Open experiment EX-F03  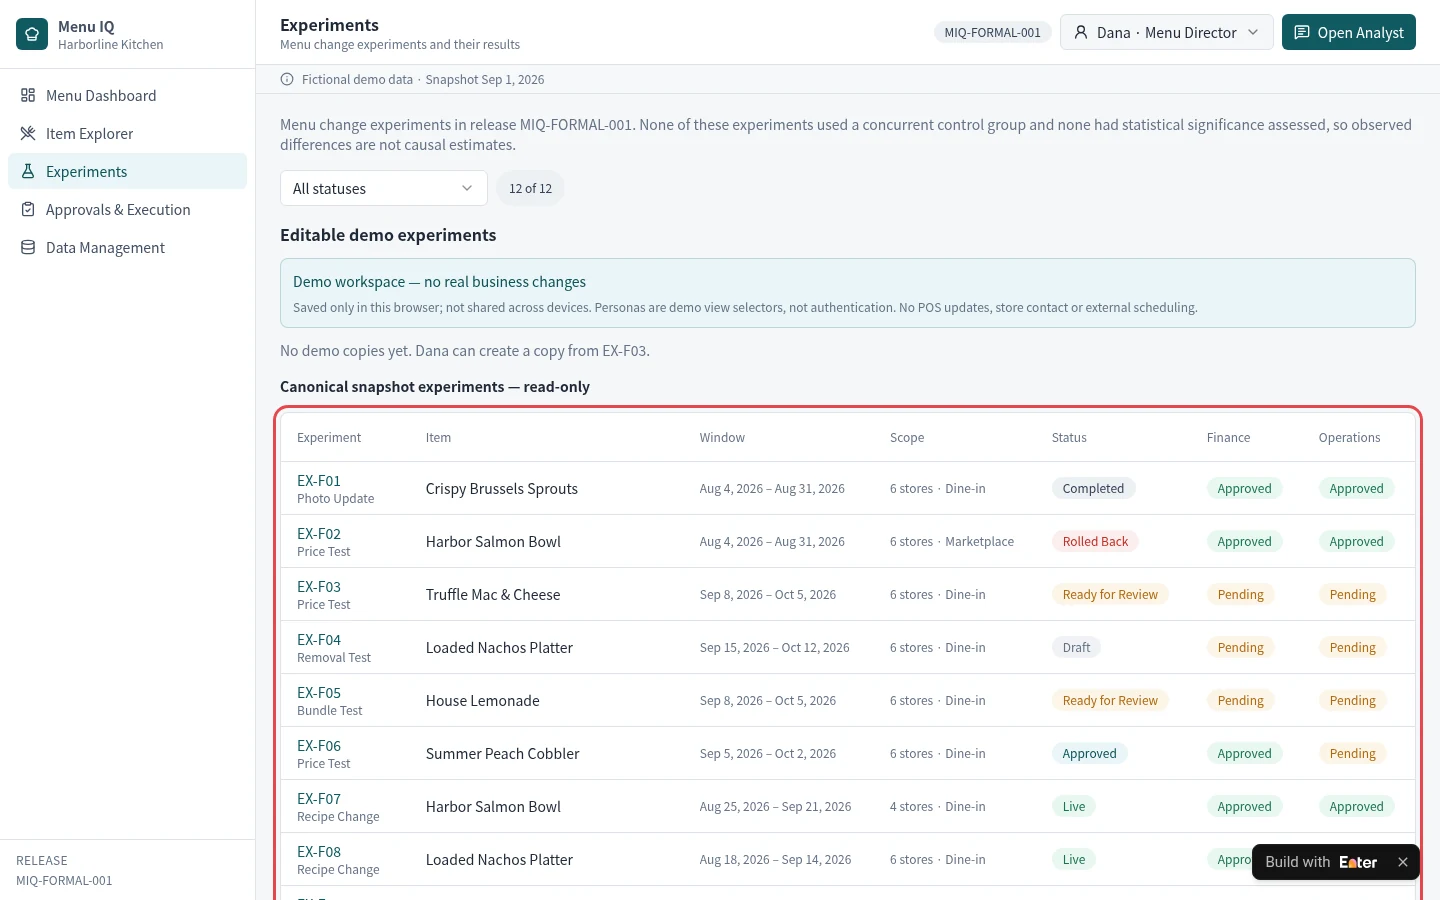pos(319,586)
